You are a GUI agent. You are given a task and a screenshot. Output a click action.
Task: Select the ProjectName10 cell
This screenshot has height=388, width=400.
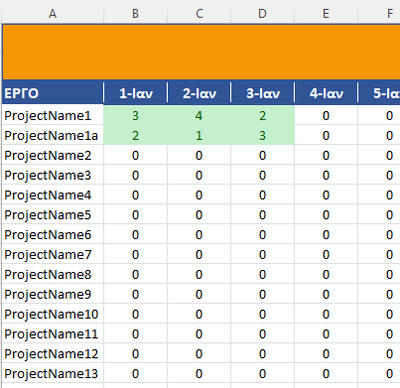53,314
